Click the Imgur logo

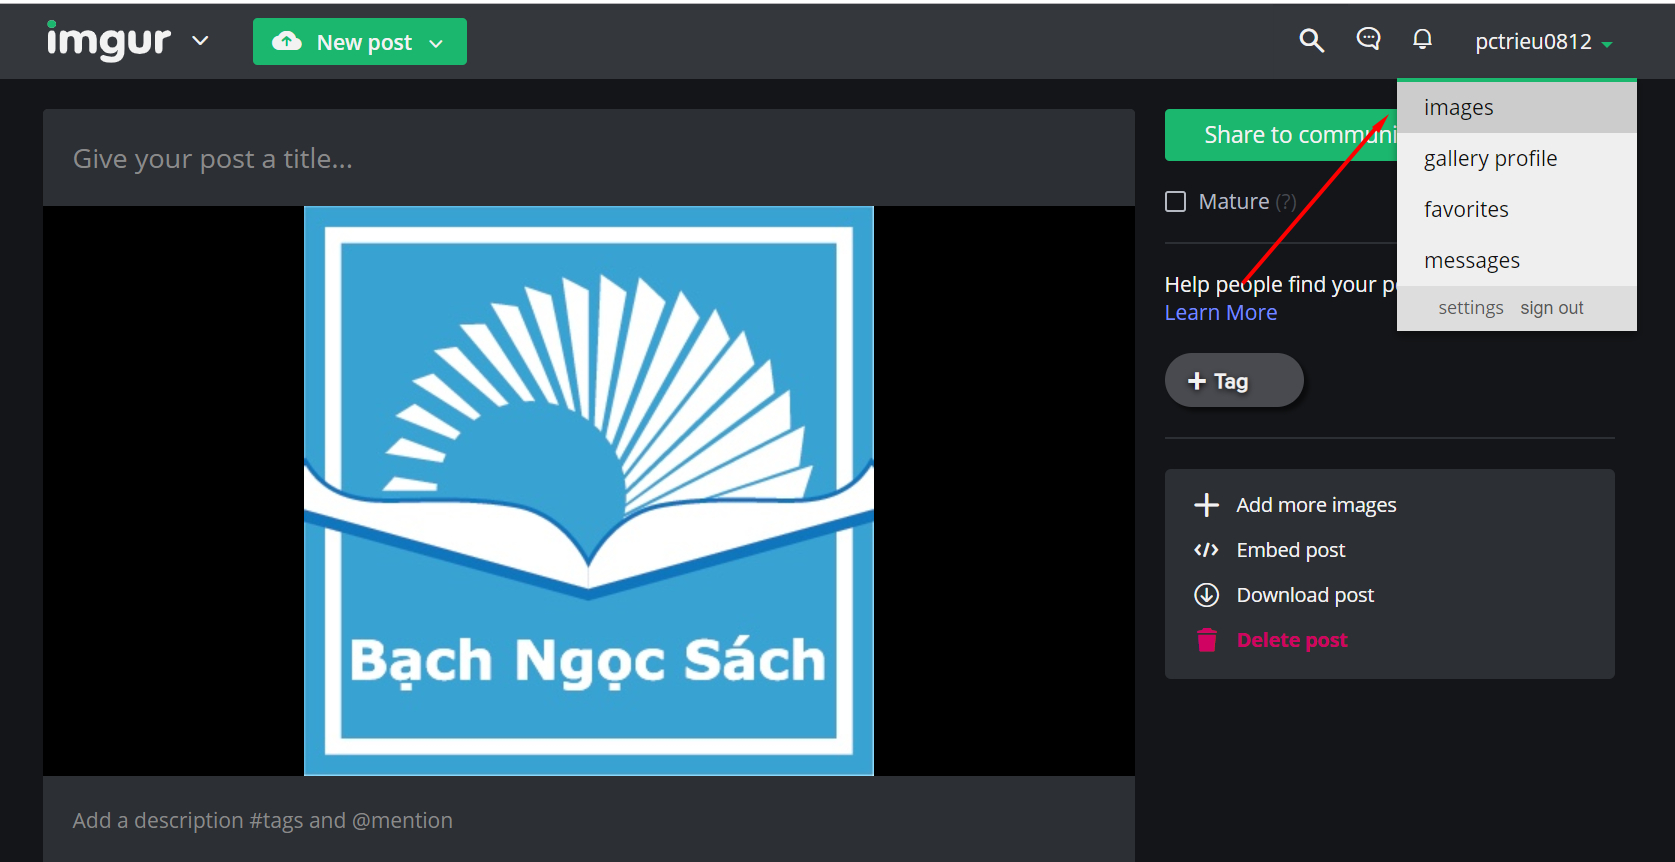pyautogui.click(x=109, y=41)
